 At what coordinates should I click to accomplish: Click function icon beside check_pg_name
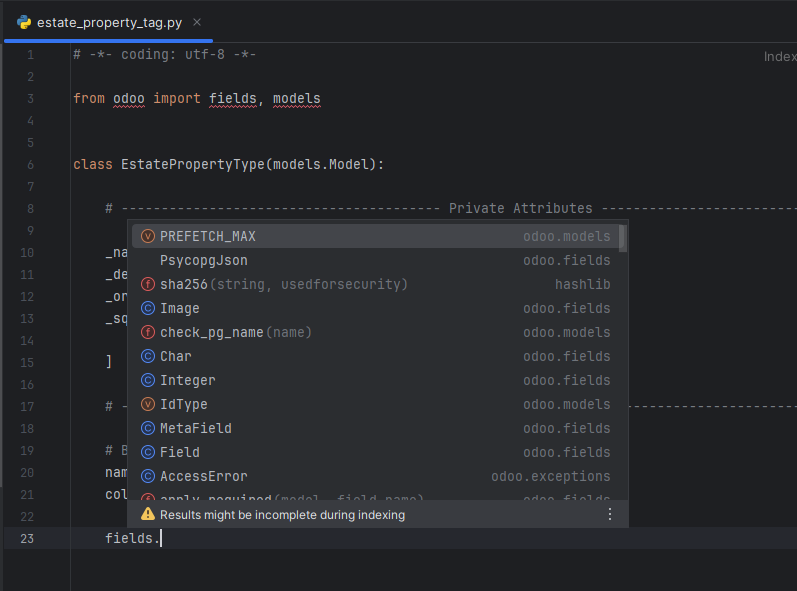[147, 332]
